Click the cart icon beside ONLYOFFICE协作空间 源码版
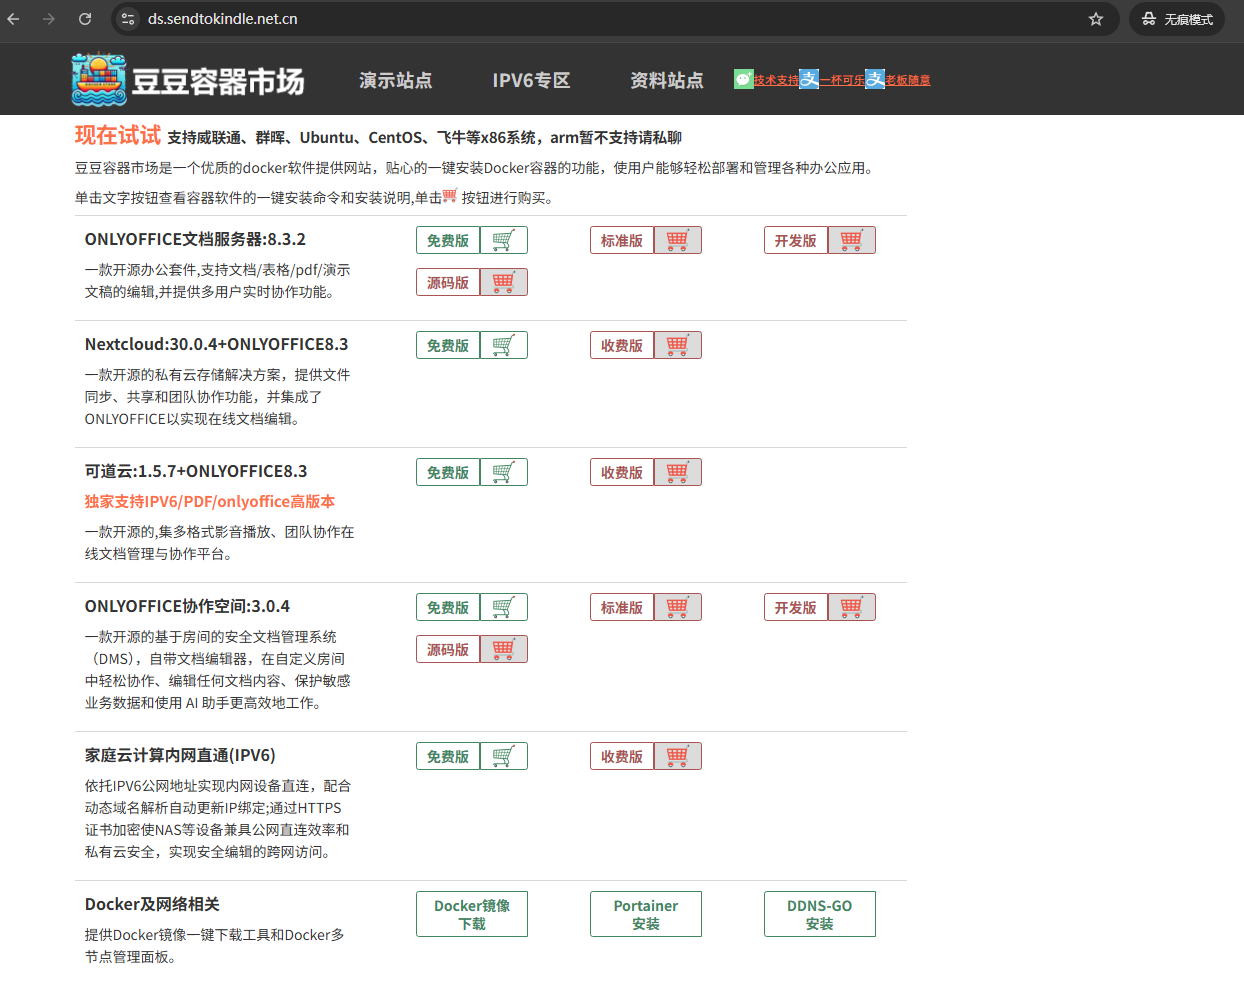1244x984 pixels. pyautogui.click(x=504, y=649)
